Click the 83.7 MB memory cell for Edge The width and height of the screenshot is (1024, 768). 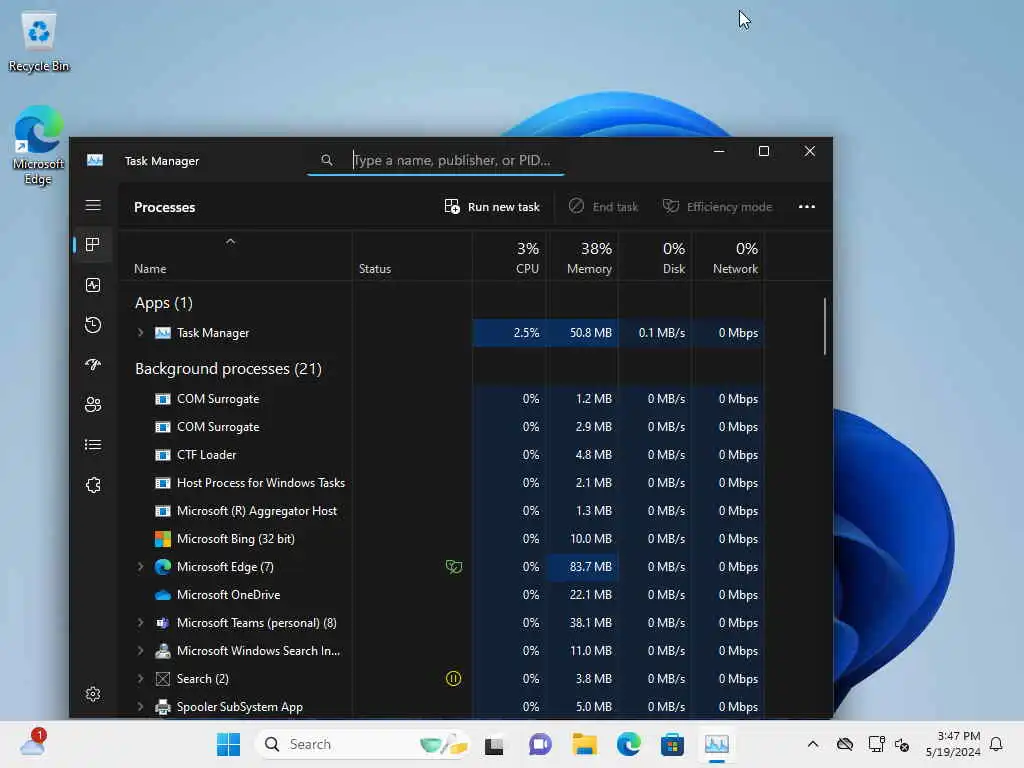coord(583,567)
